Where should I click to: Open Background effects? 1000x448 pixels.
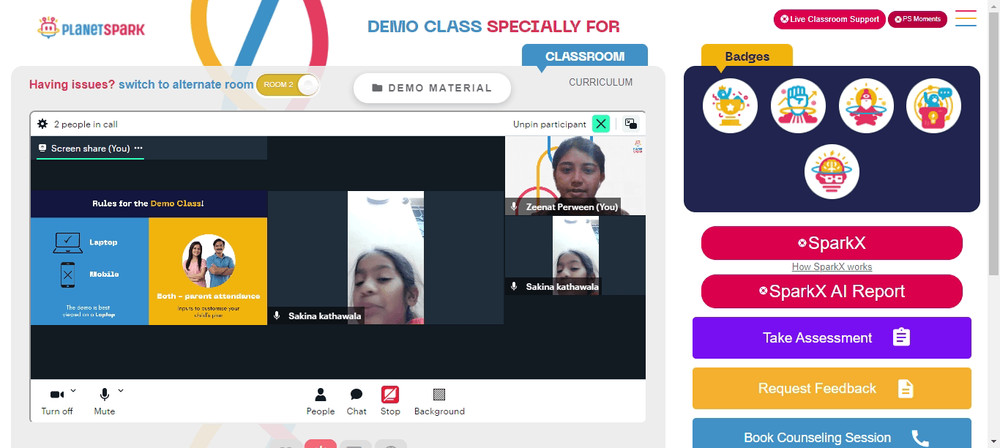(x=439, y=401)
